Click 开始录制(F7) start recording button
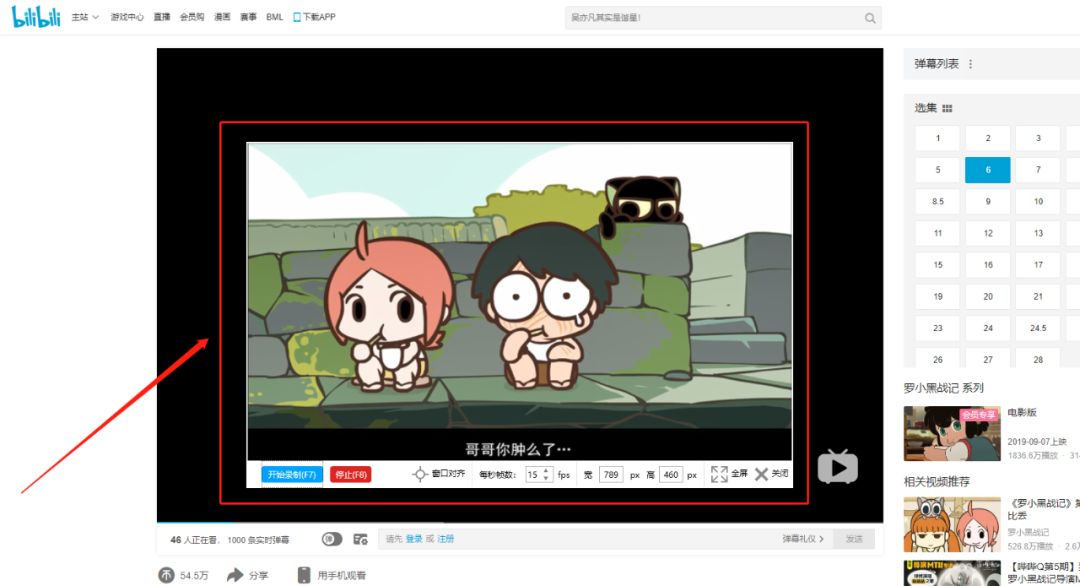Screen dimensions: 1080x586 pyautogui.click(x=291, y=474)
